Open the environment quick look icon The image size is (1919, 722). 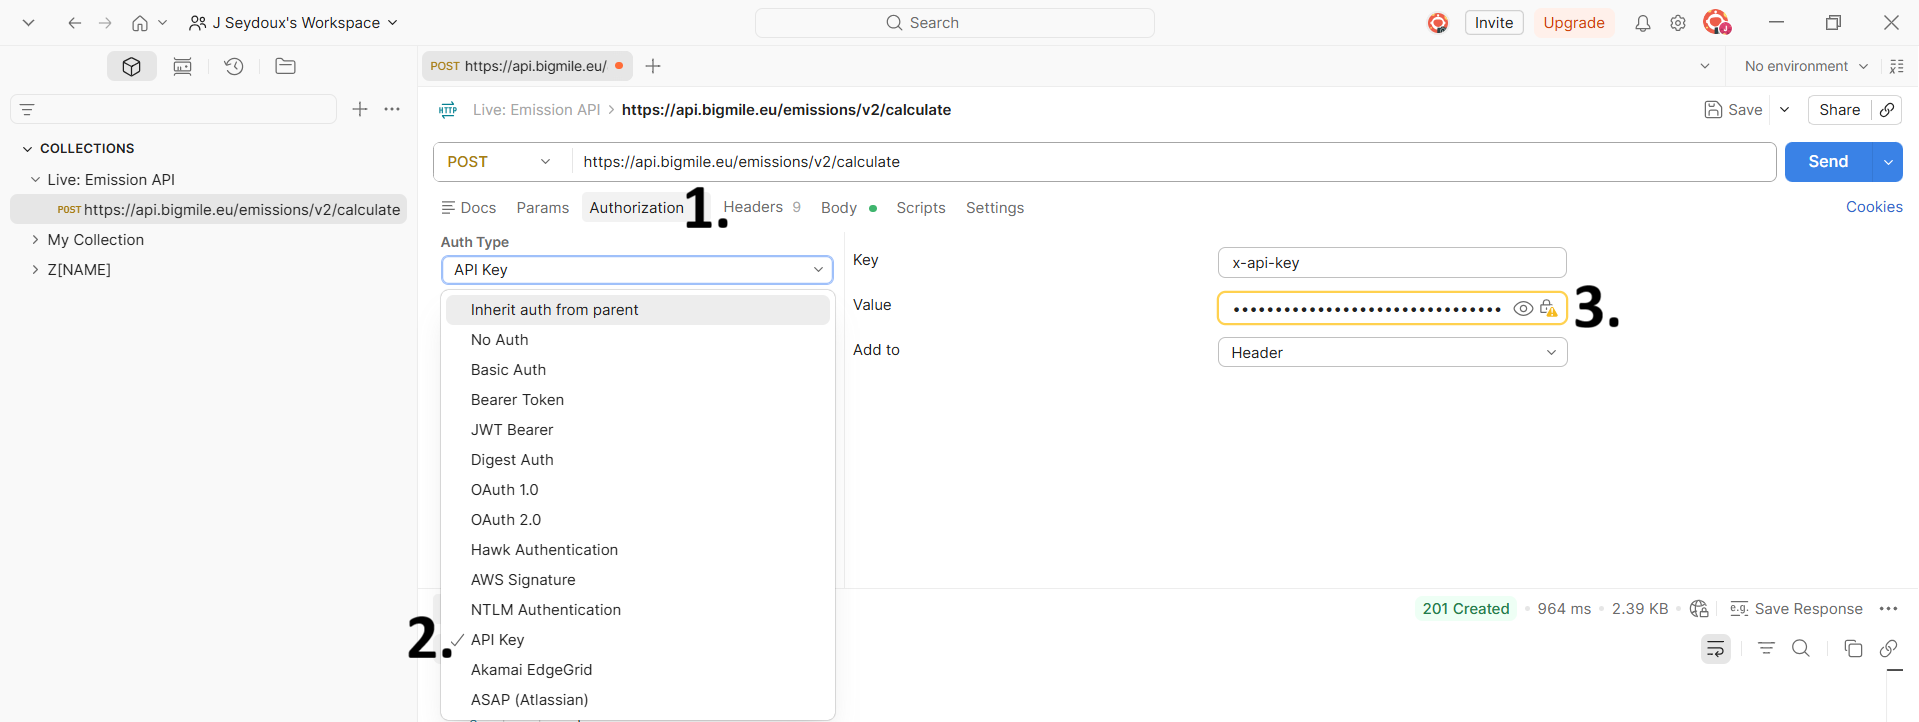click(1896, 66)
